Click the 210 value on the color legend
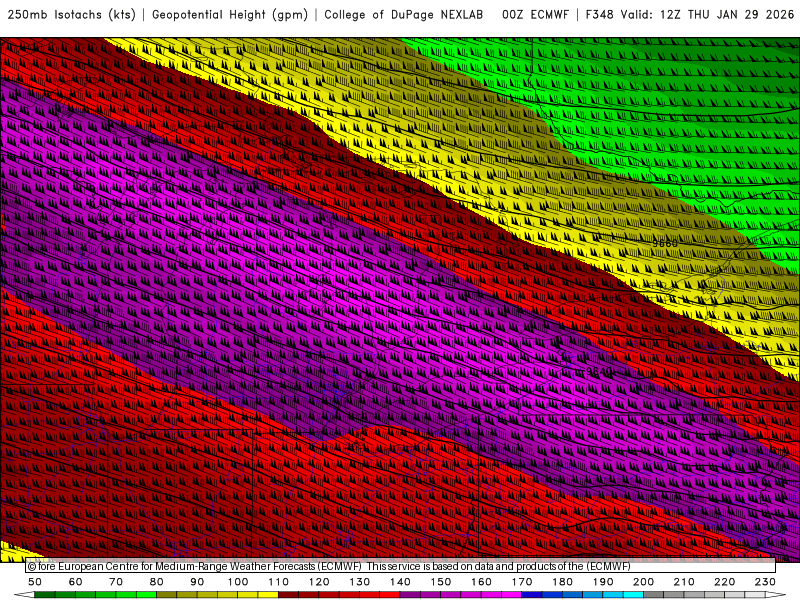The width and height of the screenshot is (800, 600). click(x=684, y=582)
